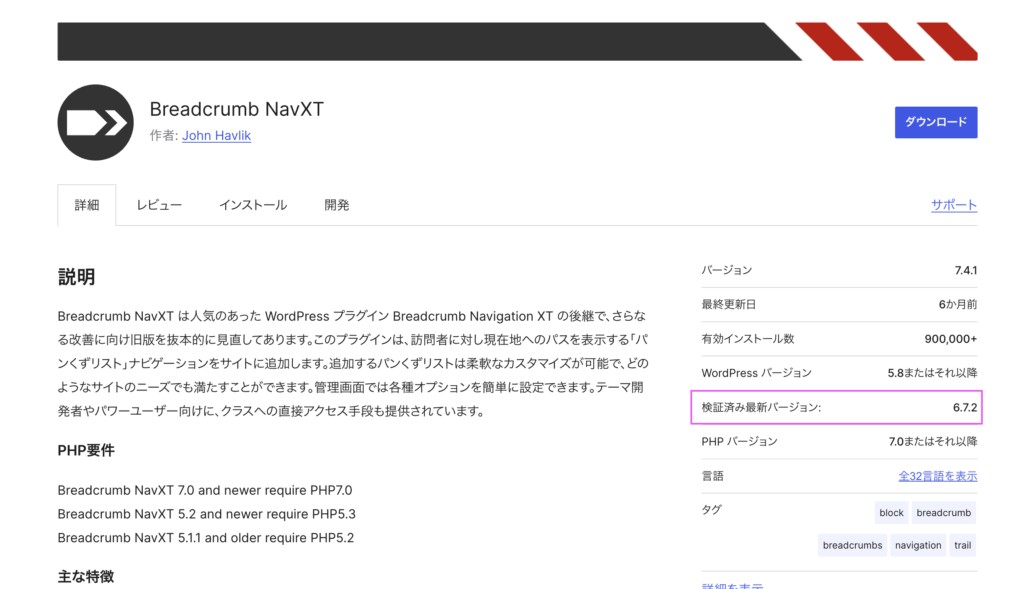This screenshot has height=589, width=1024.
Task: Click the PHP バージョン label
Action: point(739,441)
